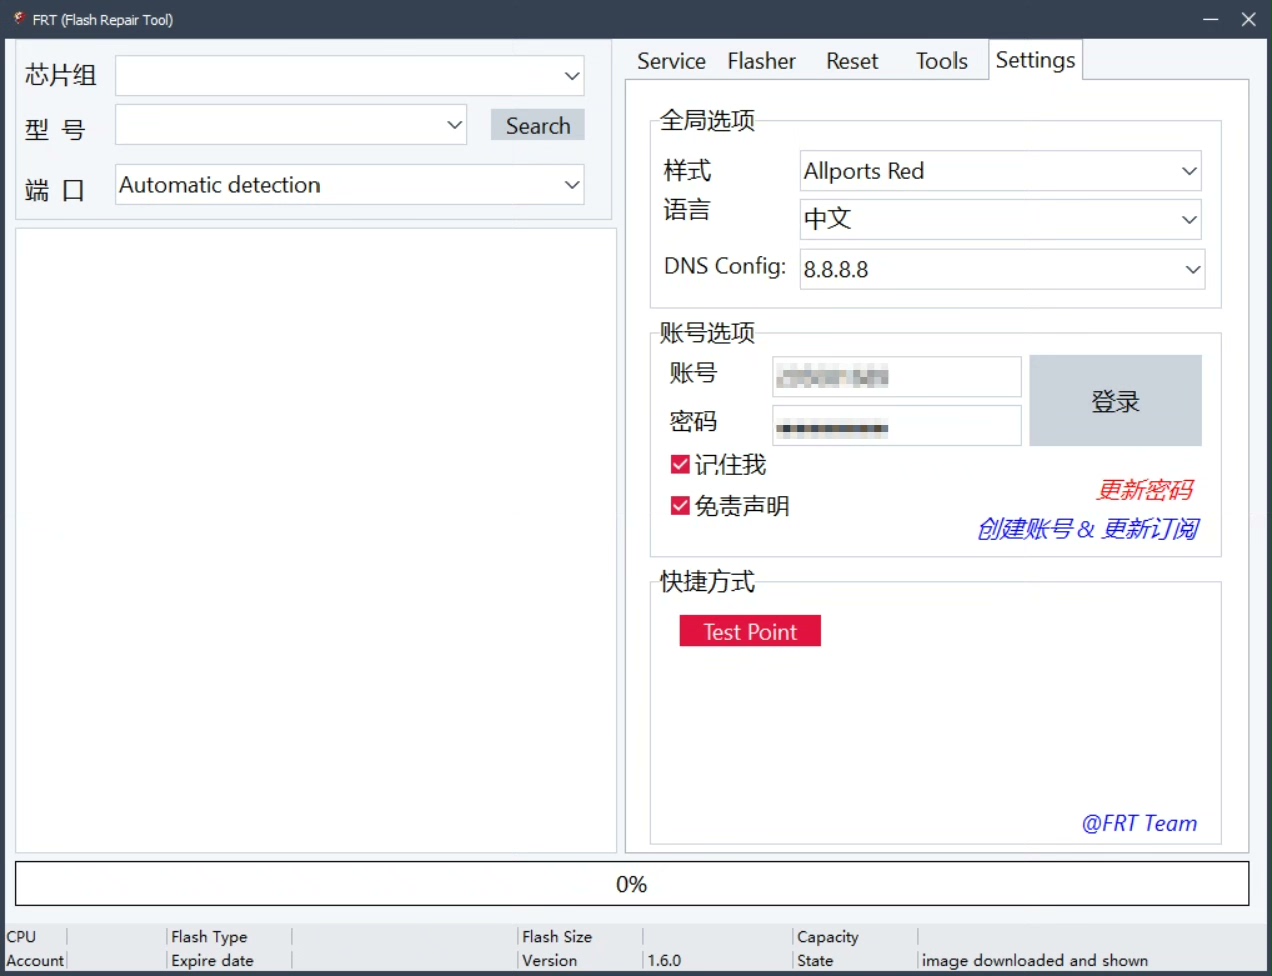Click the FRT app icon in title bar
Screen dimensions: 1272x976
click(19, 19)
